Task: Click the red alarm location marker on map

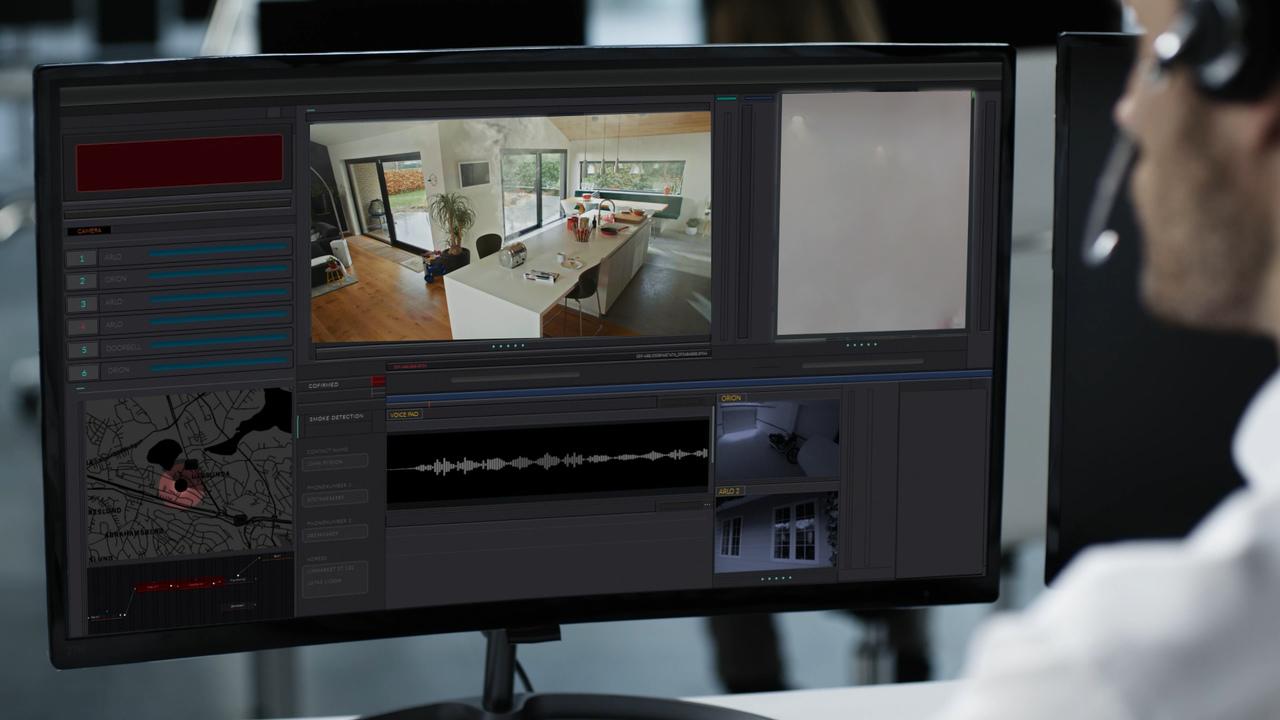Action: [x=180, y=484]
